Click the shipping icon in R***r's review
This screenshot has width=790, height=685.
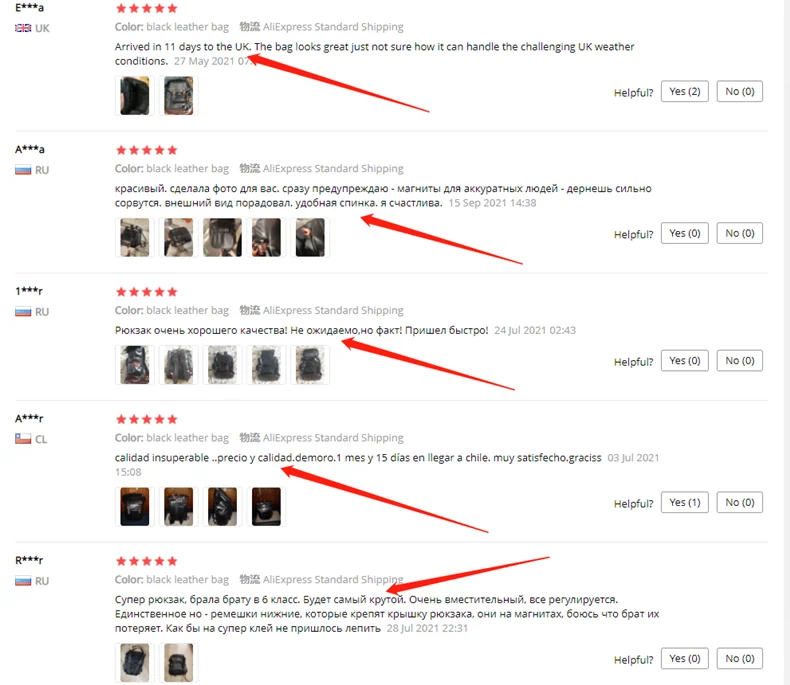pyautogui.click(x=249, y=579)
